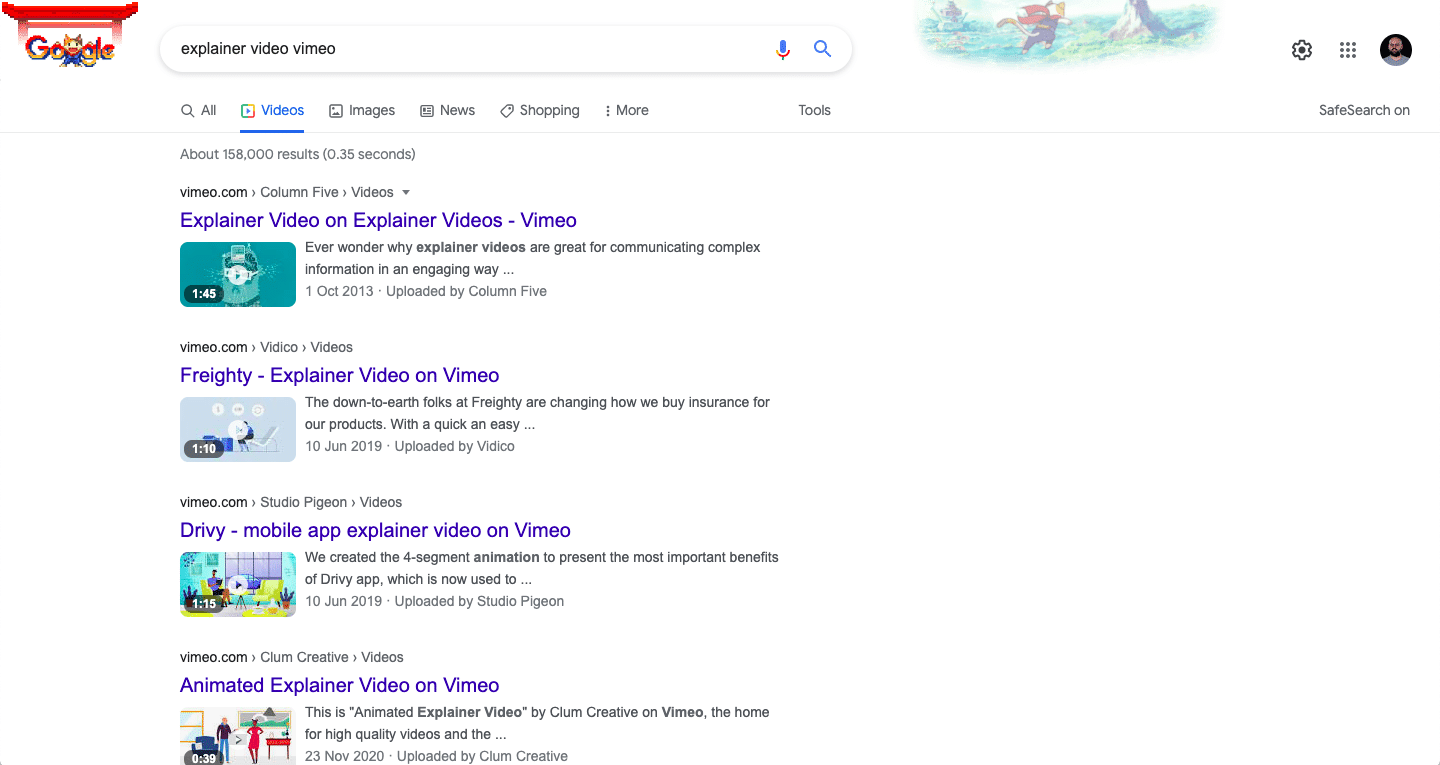Image resolution: width=1440 pixels, height=765 pixels.
Task: Open 'Explainer Video on Explainer Videos - Vimeo' result
Action: tap(378, 220)
